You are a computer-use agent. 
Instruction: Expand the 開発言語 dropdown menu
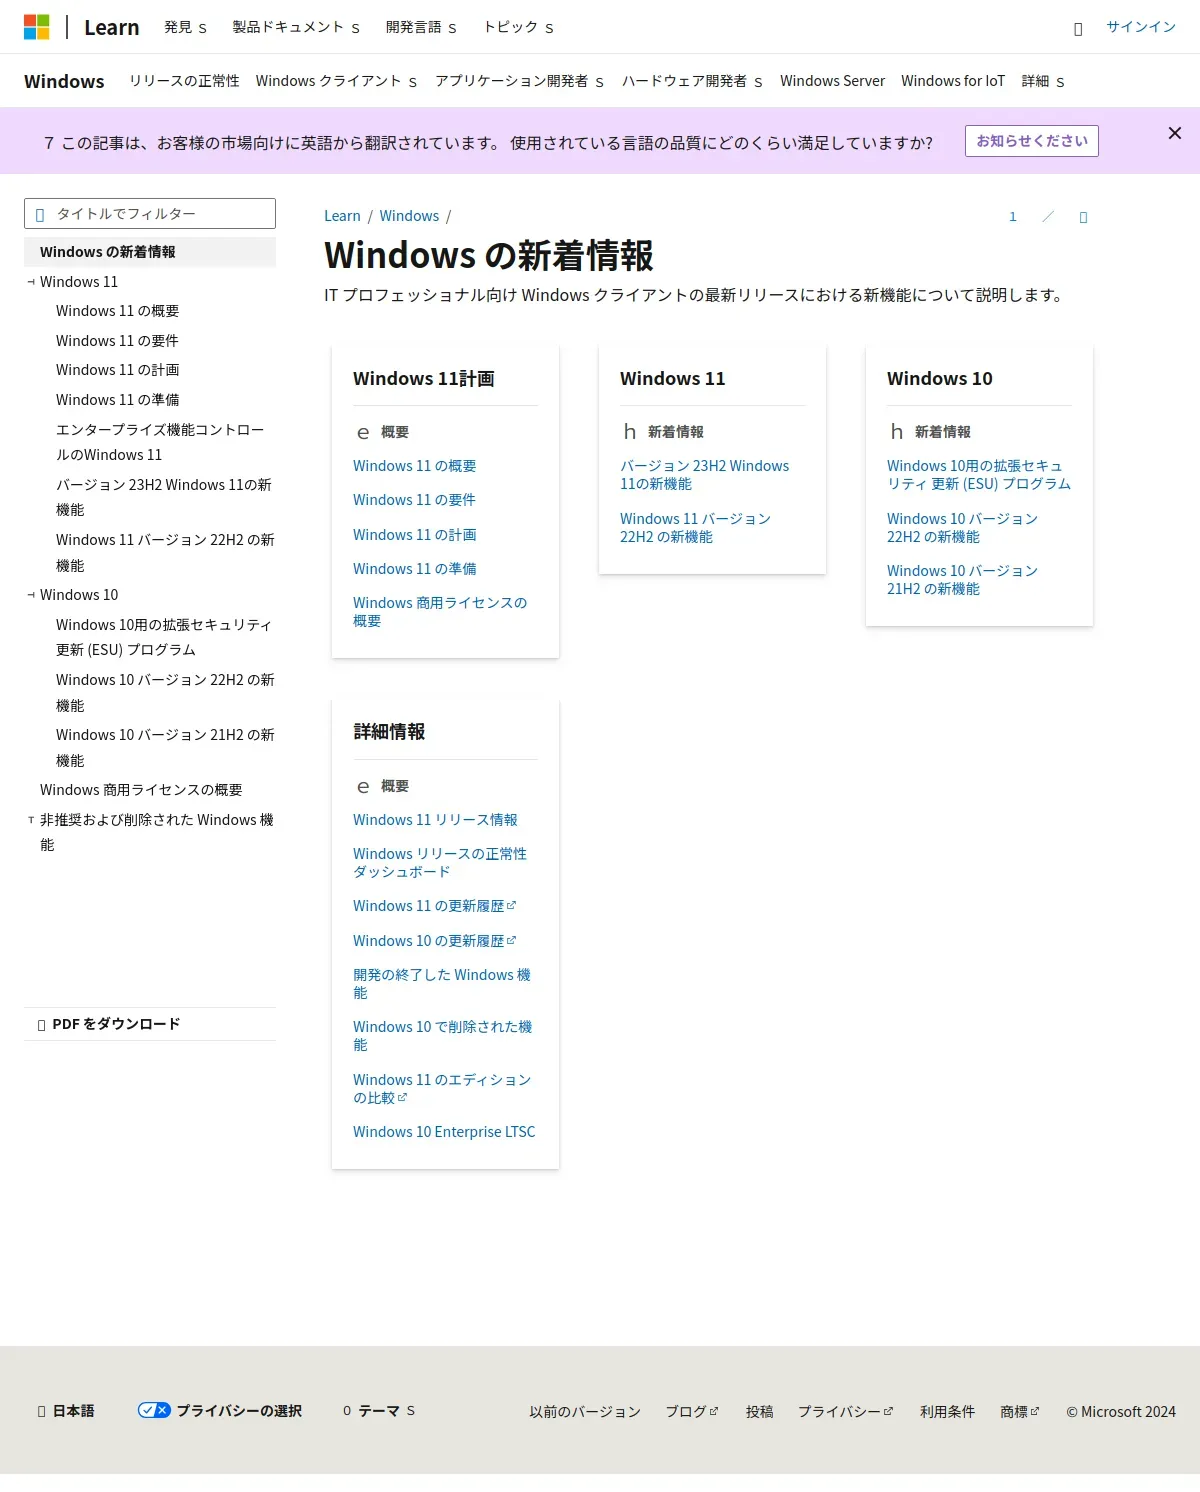[421, 27]
